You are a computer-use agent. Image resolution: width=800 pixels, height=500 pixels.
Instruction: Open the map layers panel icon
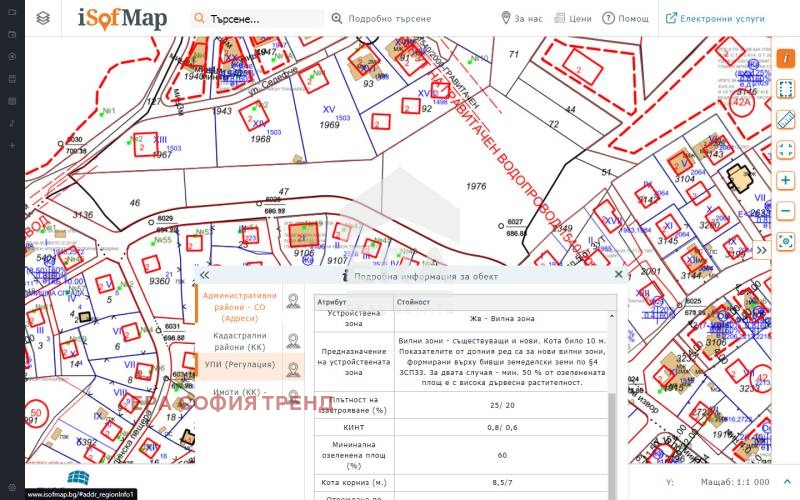point(42,18)
